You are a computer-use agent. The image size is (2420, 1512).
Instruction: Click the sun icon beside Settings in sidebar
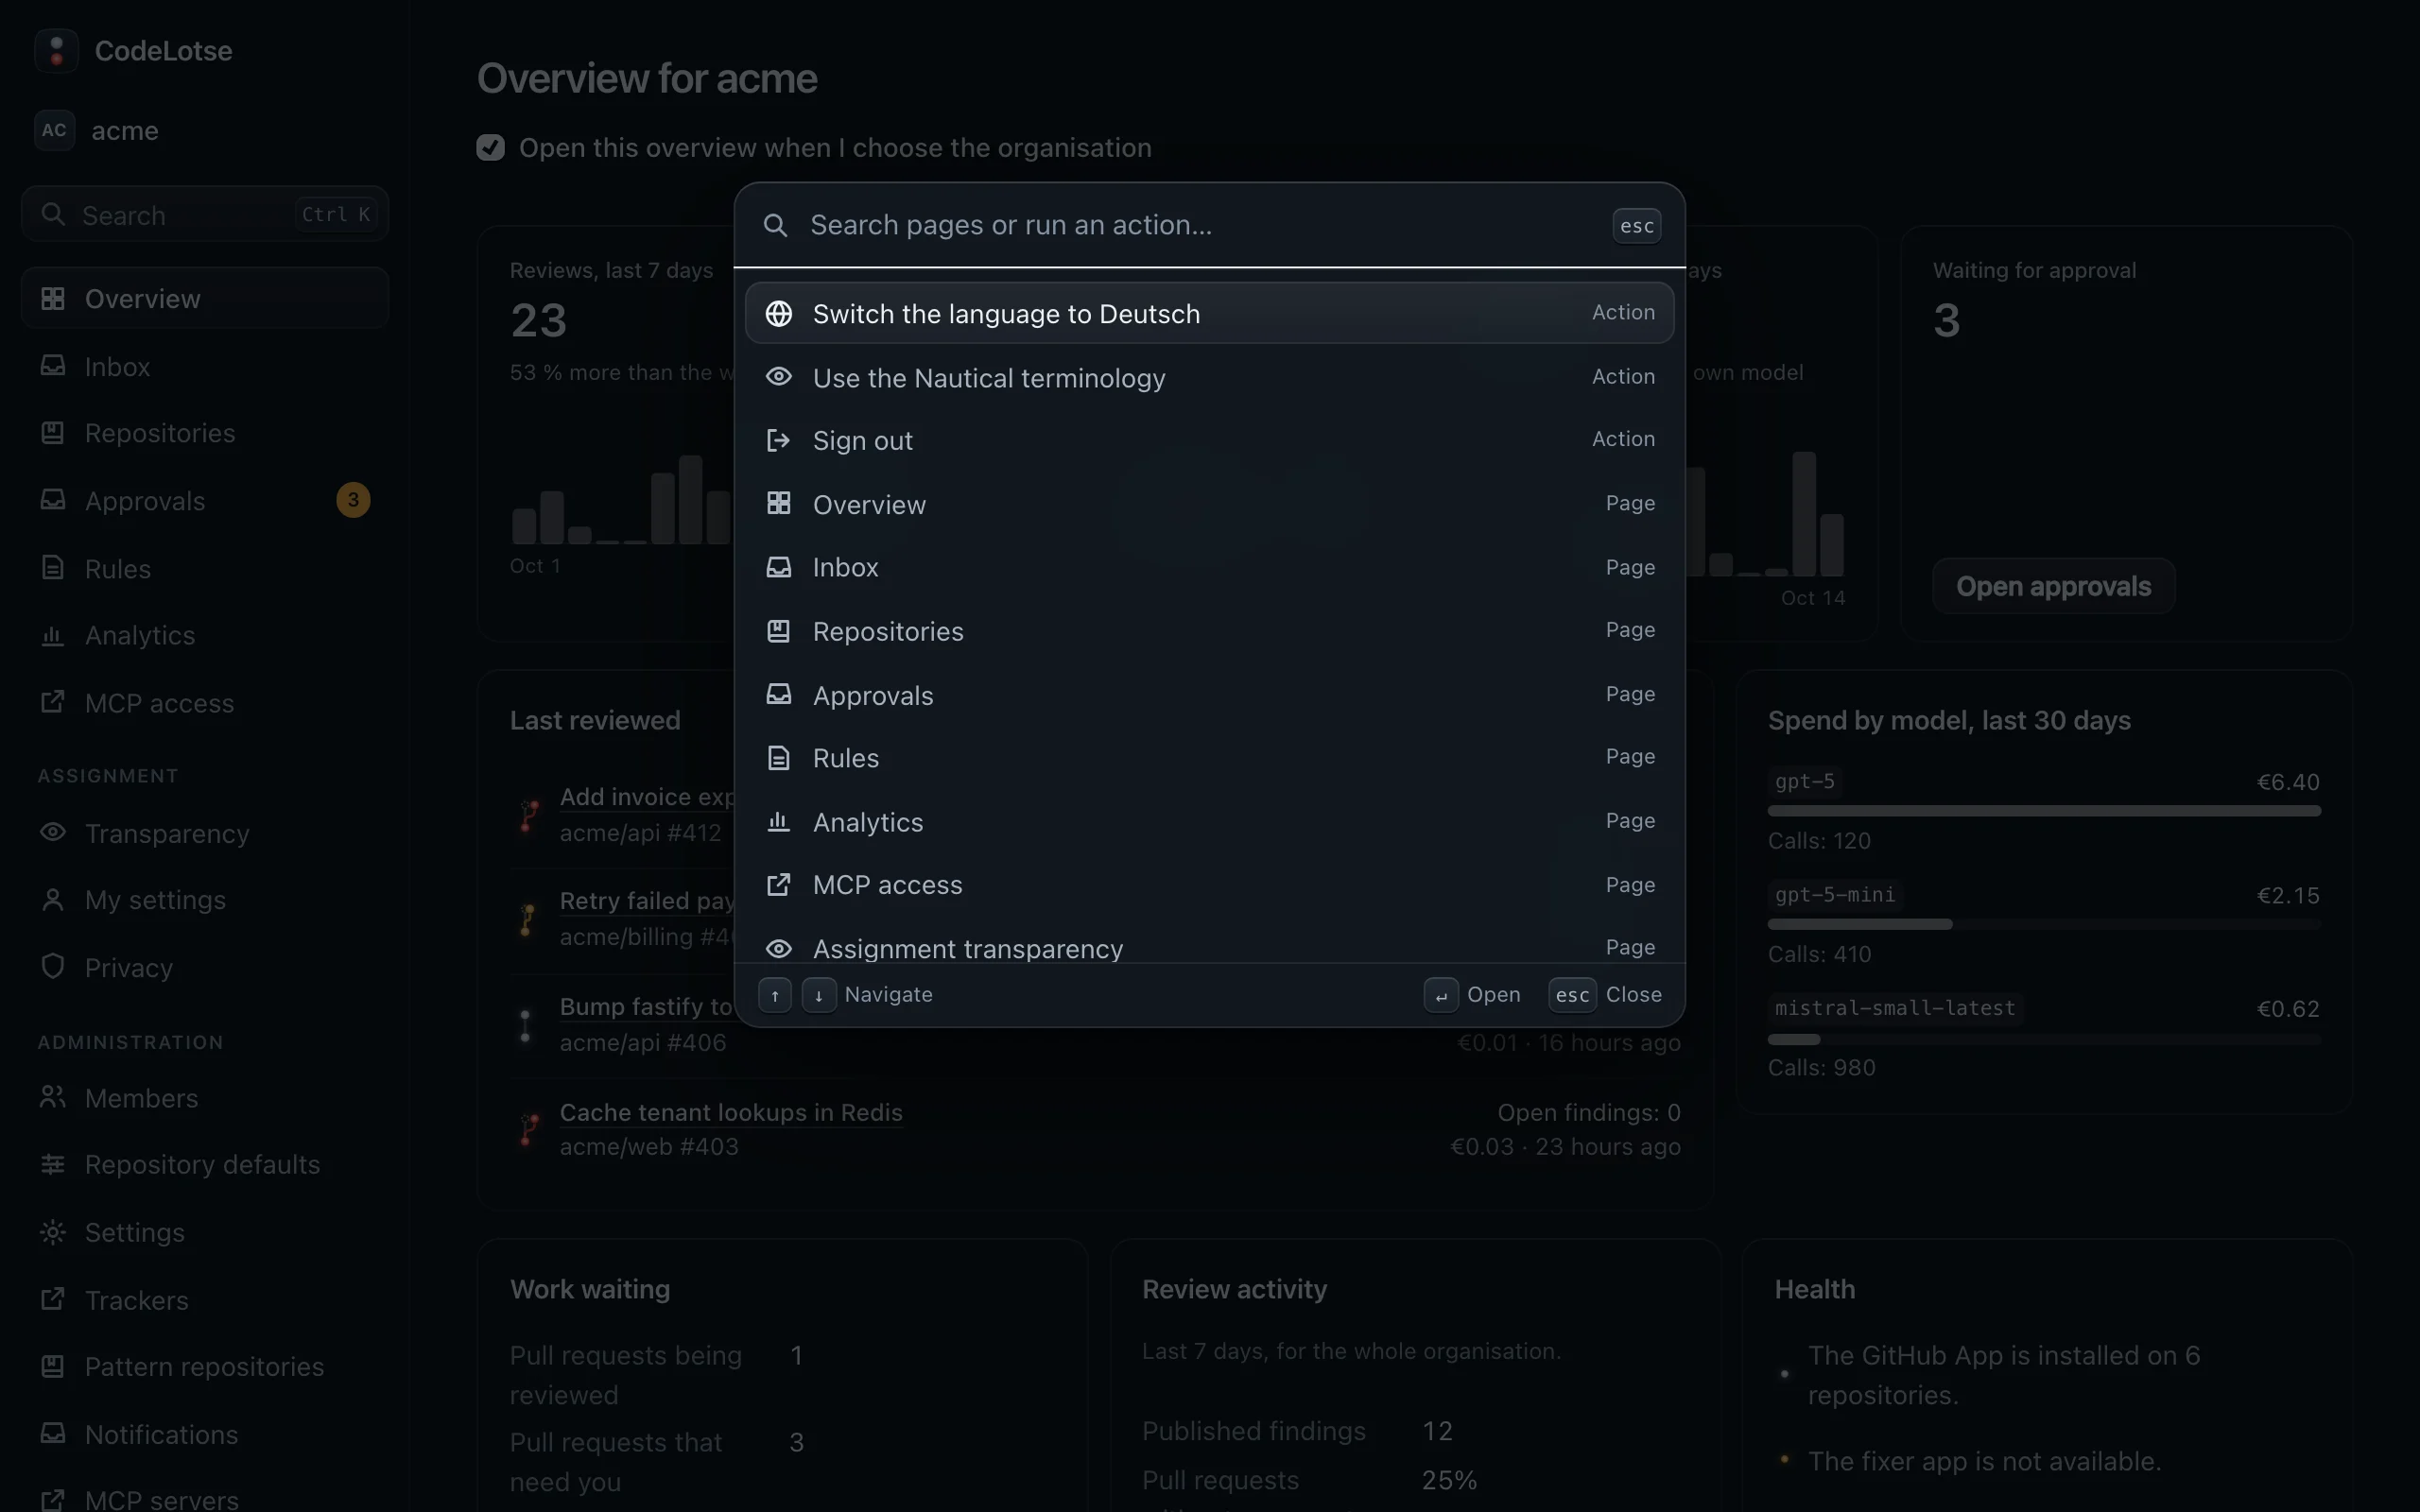click(x=53, y=1232)
